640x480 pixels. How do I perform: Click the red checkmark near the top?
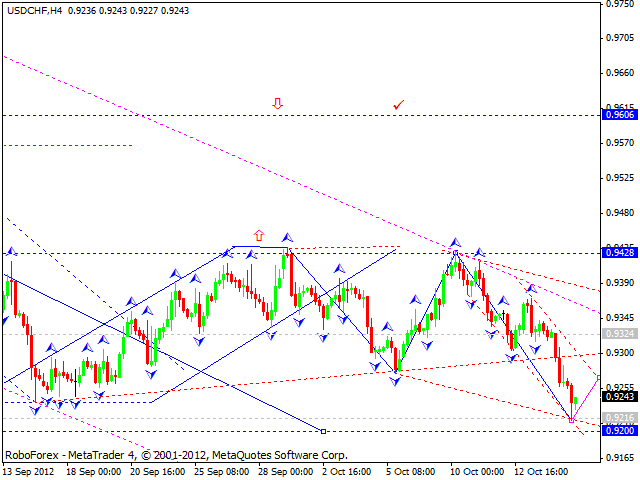coord(399,103)
